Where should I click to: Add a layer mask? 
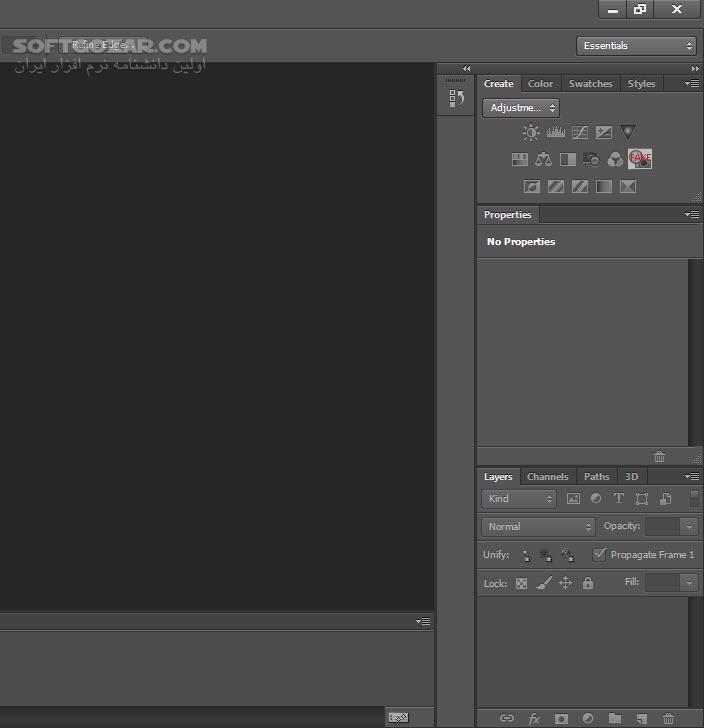(561, 719)
